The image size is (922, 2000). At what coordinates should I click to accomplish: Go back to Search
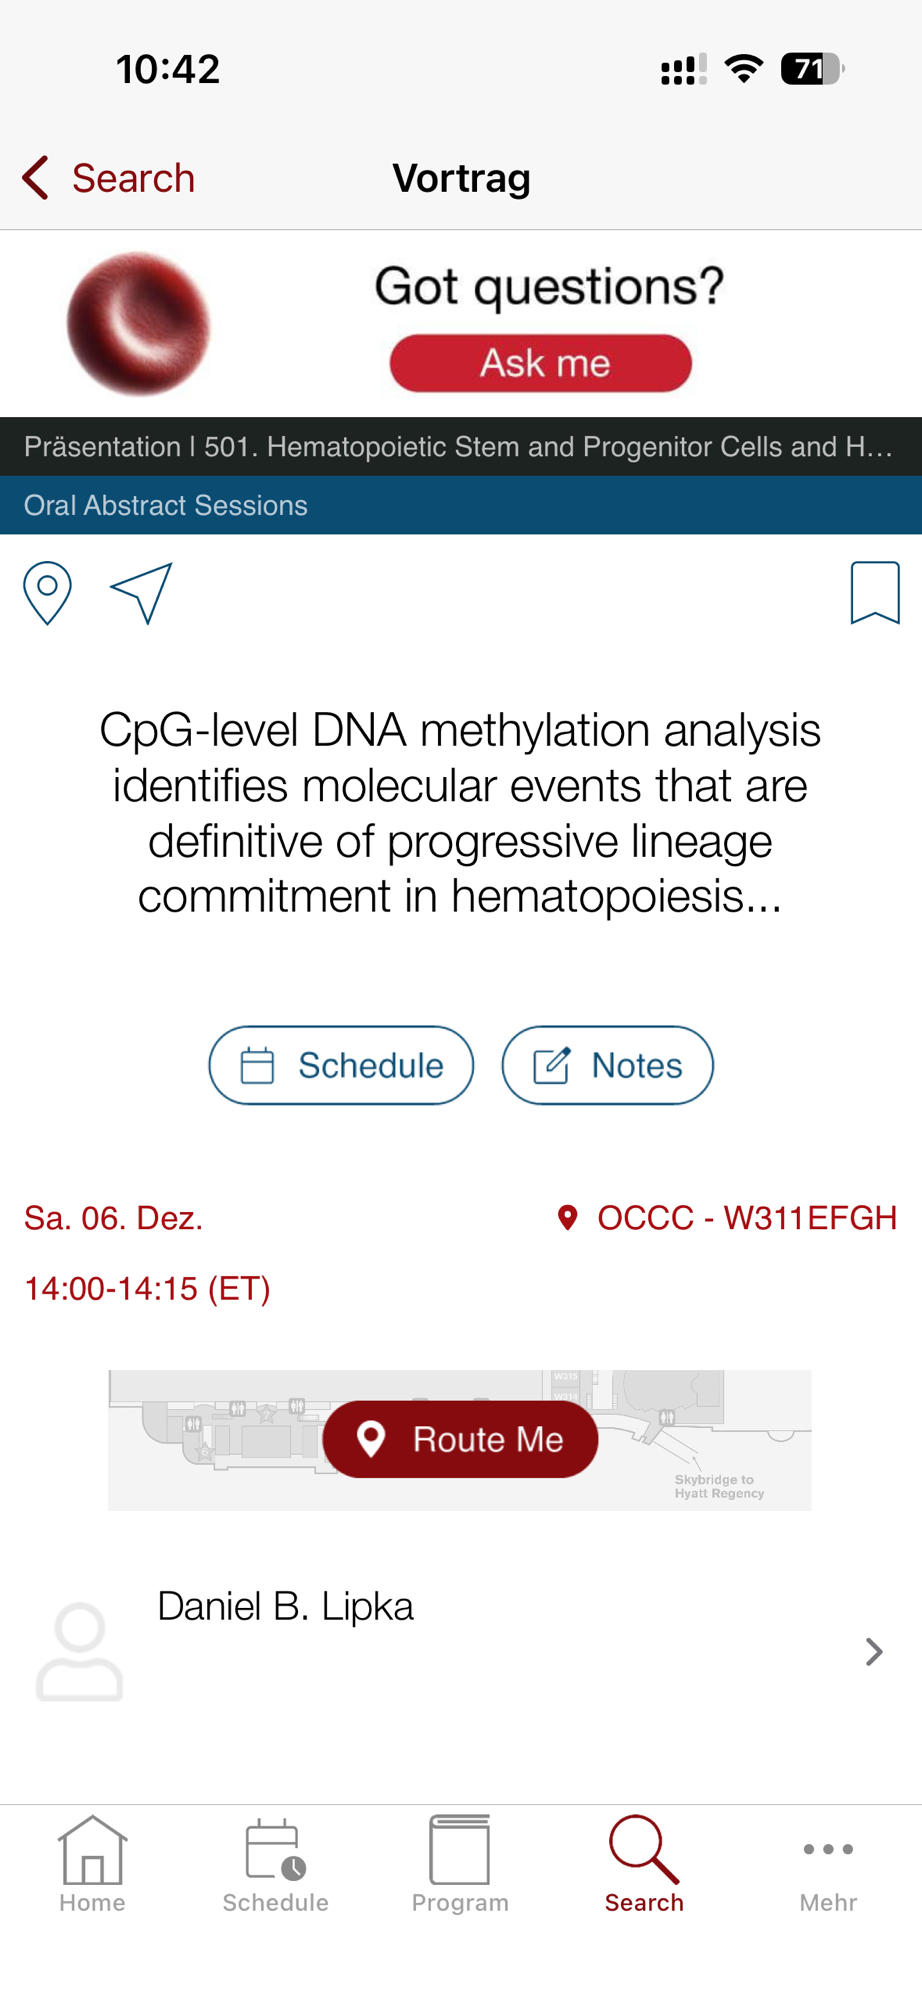(109, 178)
